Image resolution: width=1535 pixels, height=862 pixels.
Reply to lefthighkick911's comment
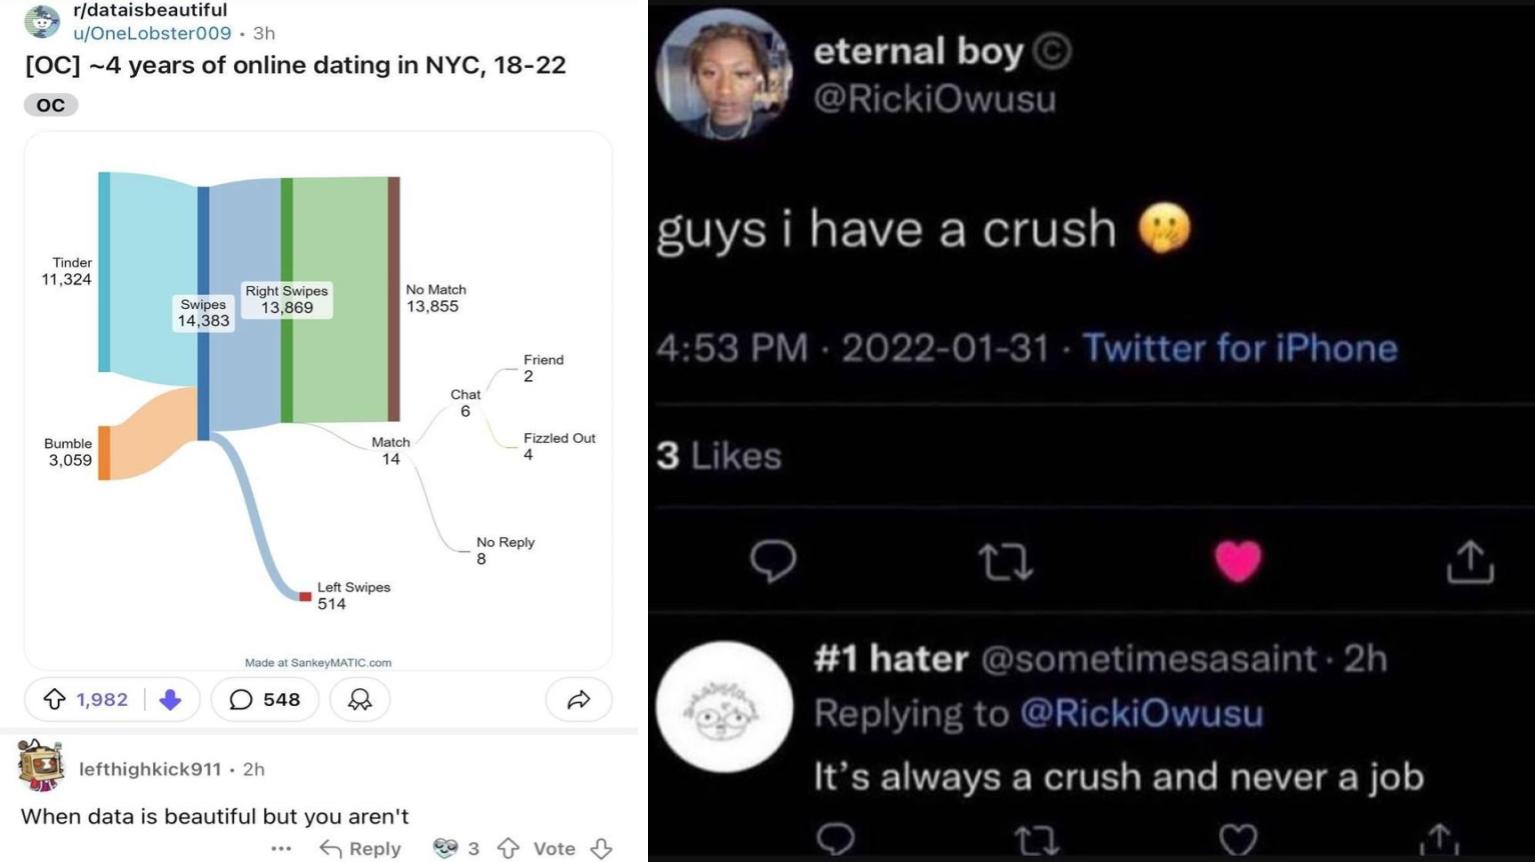coord(360,848)
